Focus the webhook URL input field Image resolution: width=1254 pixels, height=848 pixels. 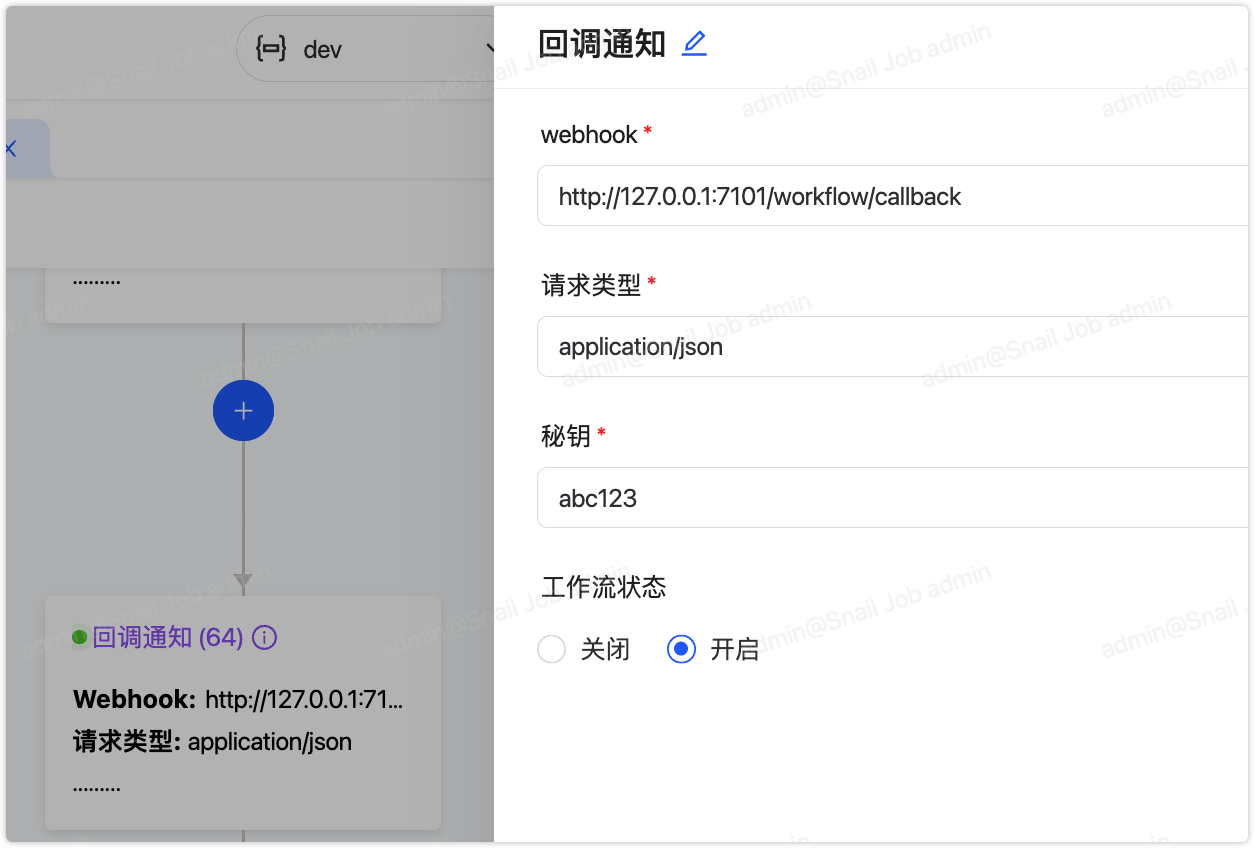[x=892, y=196]
